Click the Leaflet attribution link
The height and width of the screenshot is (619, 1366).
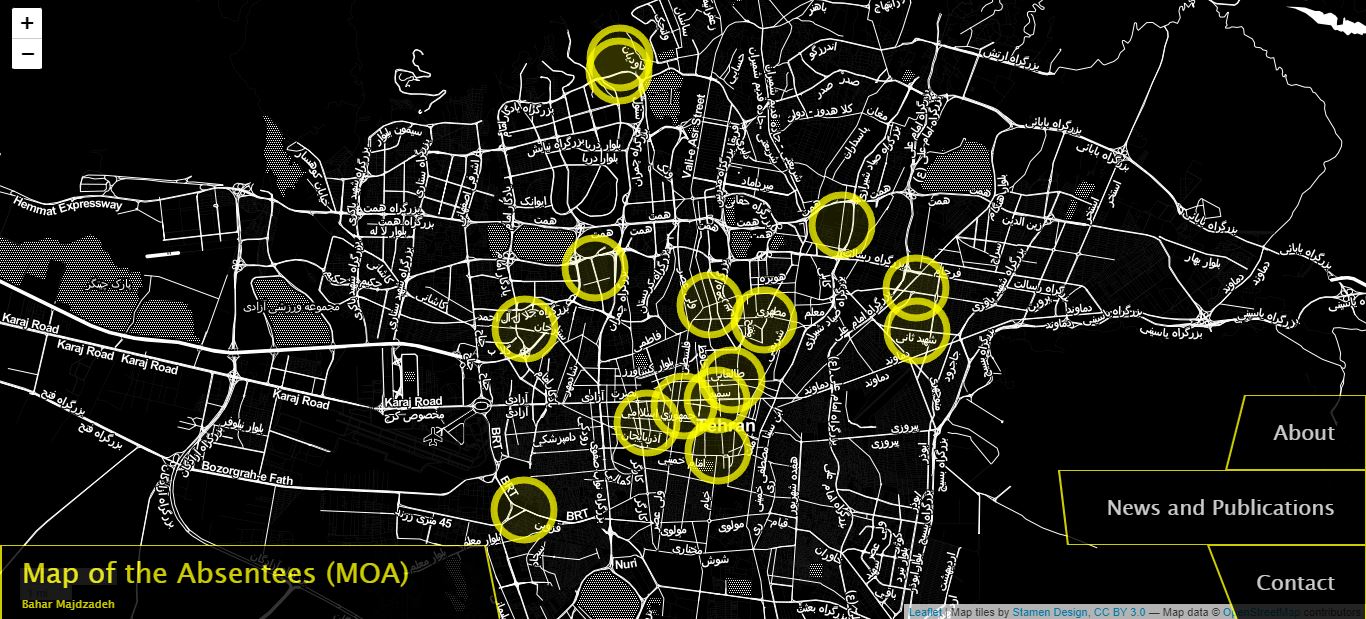925,612
